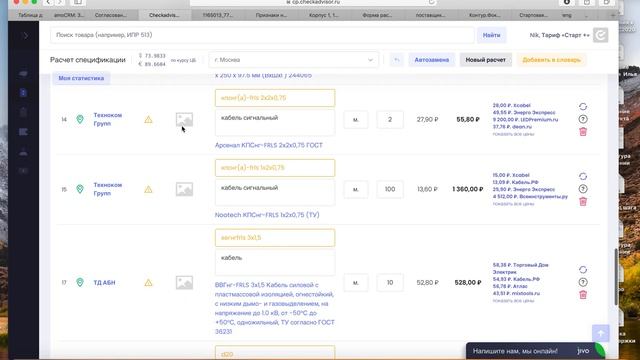Focus the product search field

tap(262, 35)
